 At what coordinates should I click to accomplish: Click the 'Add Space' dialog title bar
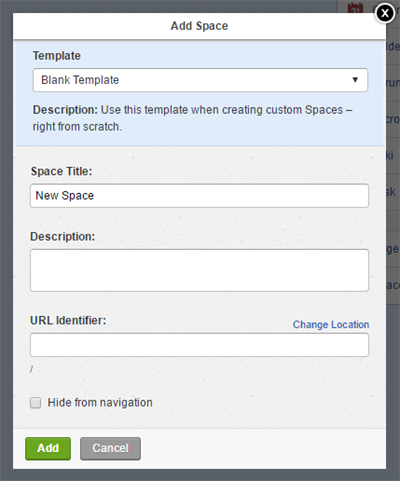click(x=199, y=26)
